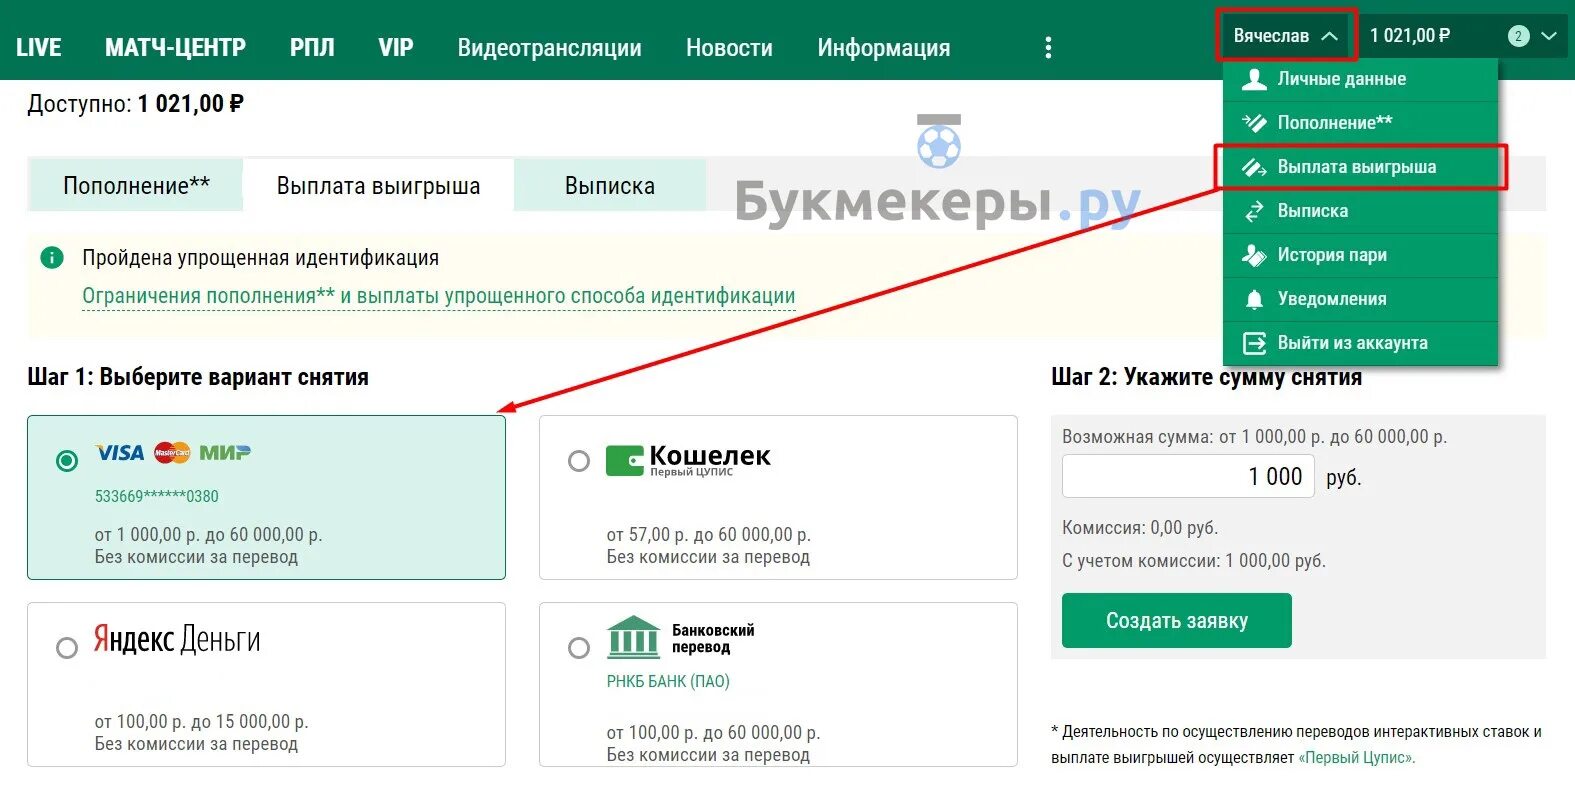Screen dimensions: 1575x790
Task: Click the Выйти из аккаунта exit icon
Action: 1254,343
